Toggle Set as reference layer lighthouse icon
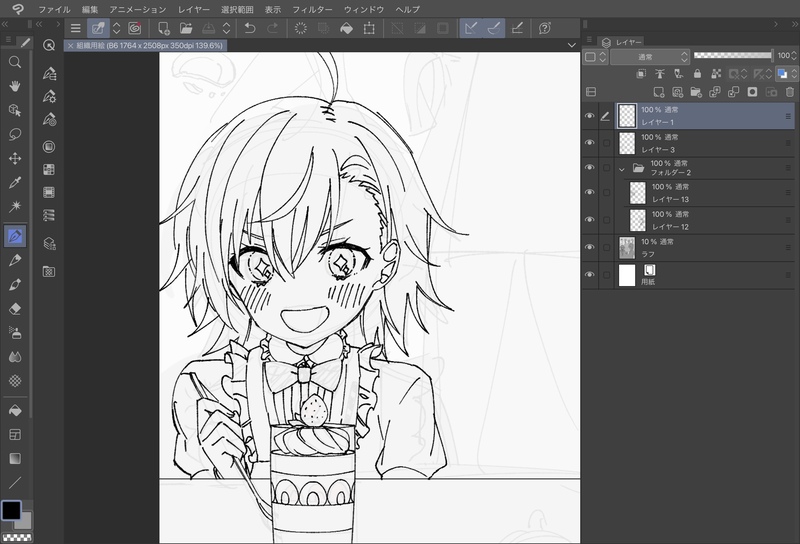Image resolution: width=800 pixels, height=544 pixels. tap(660, 74)
